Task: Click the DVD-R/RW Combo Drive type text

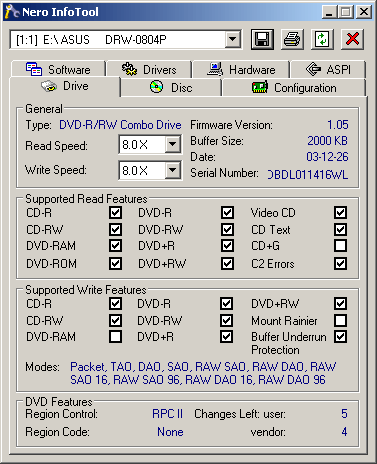Action: [x=120, y=125]
